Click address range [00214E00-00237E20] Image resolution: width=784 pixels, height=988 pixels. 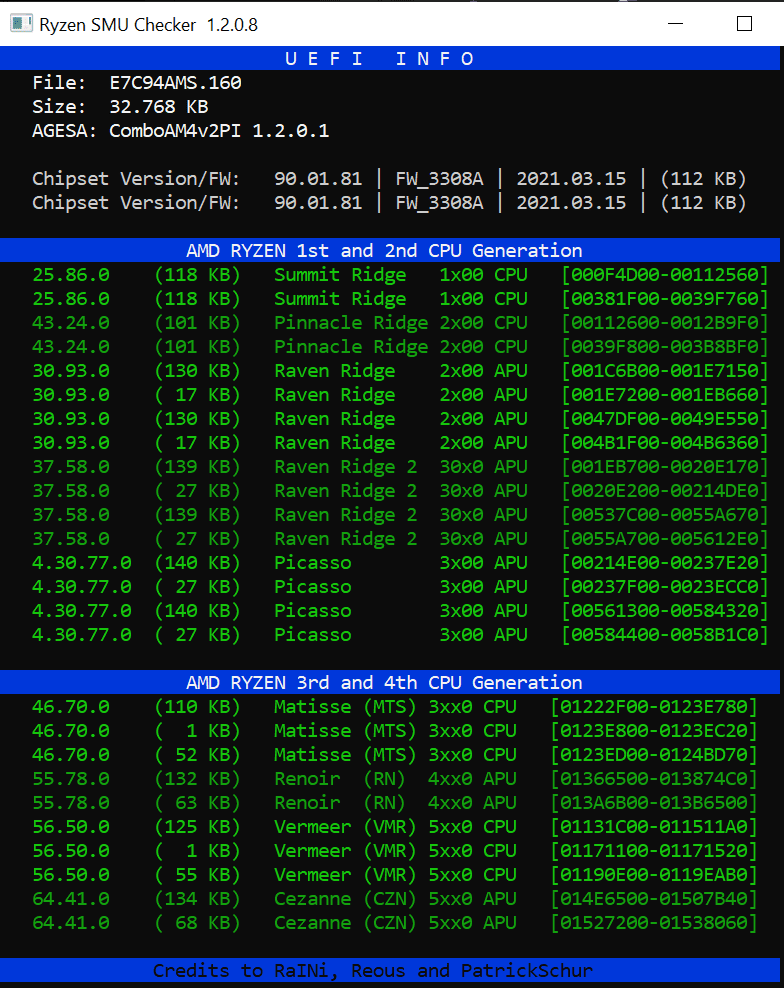pyautogui.click(x=665, y=562)
